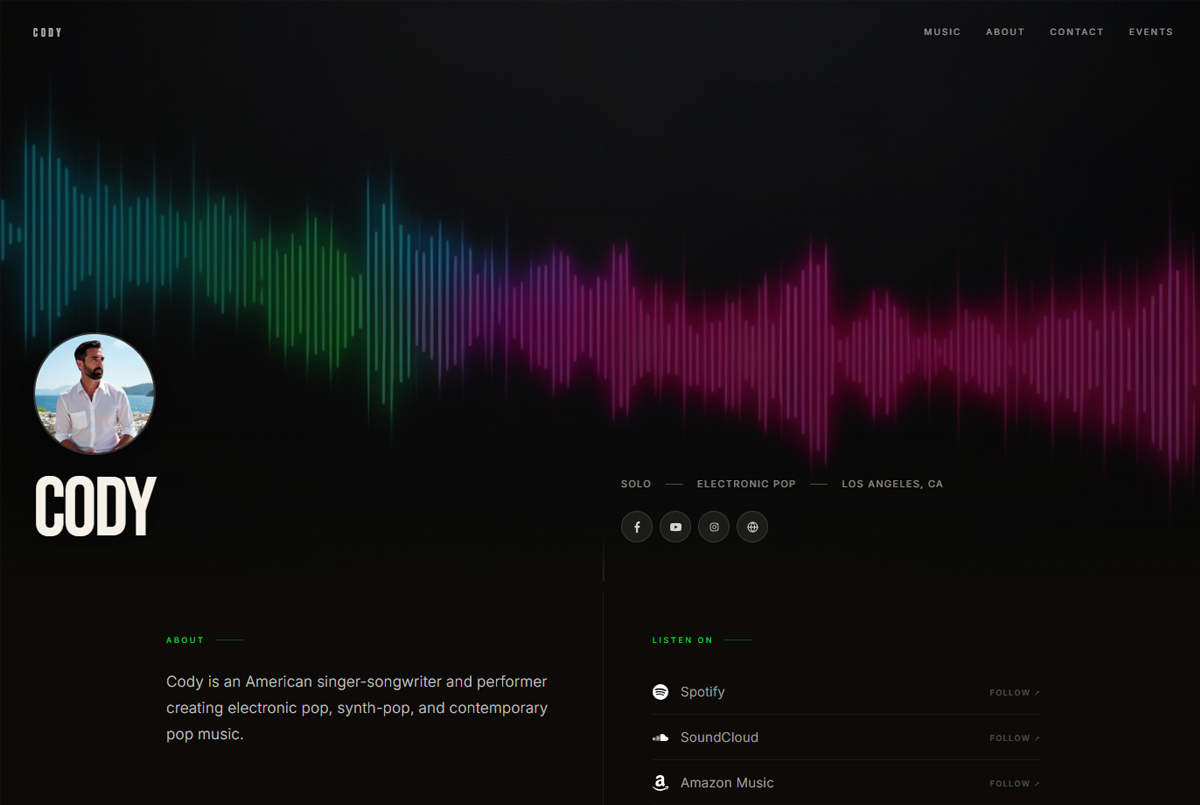The height and width of the screenshot is (805, 1200).
Task: Click the Spotify logo icon
Action: 660,692
